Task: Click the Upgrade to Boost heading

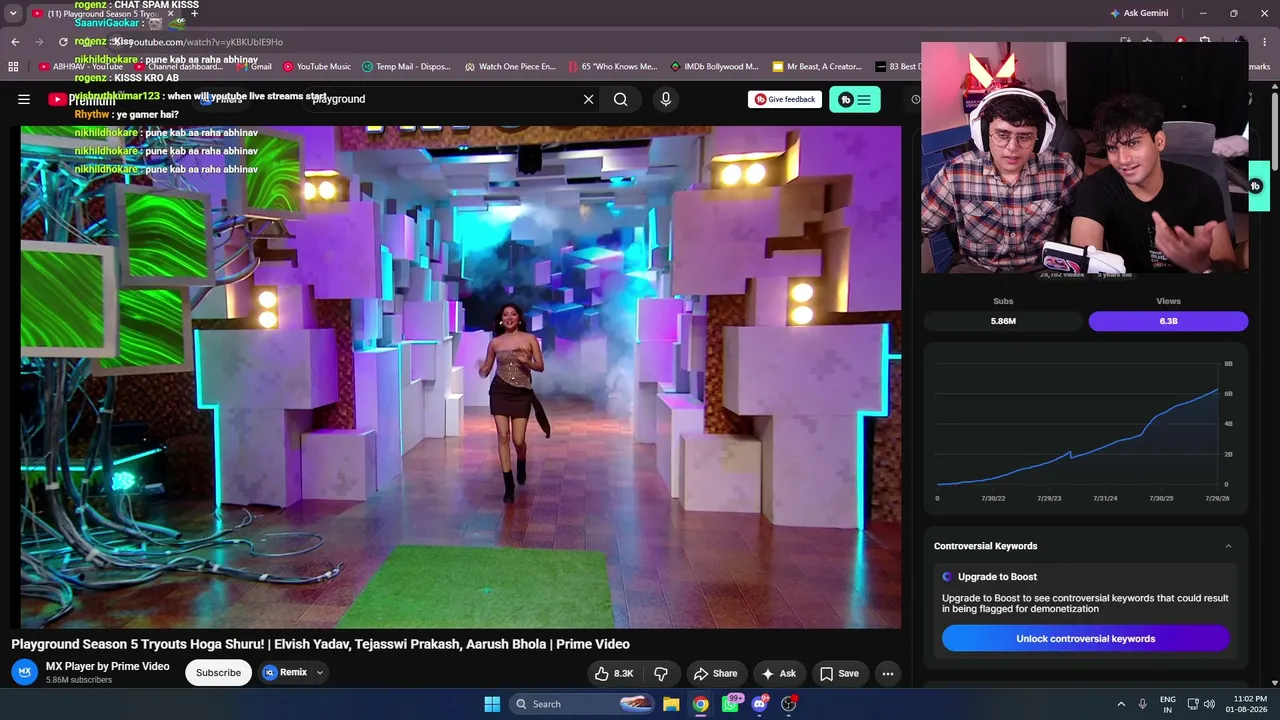Action: click(997, 577)
